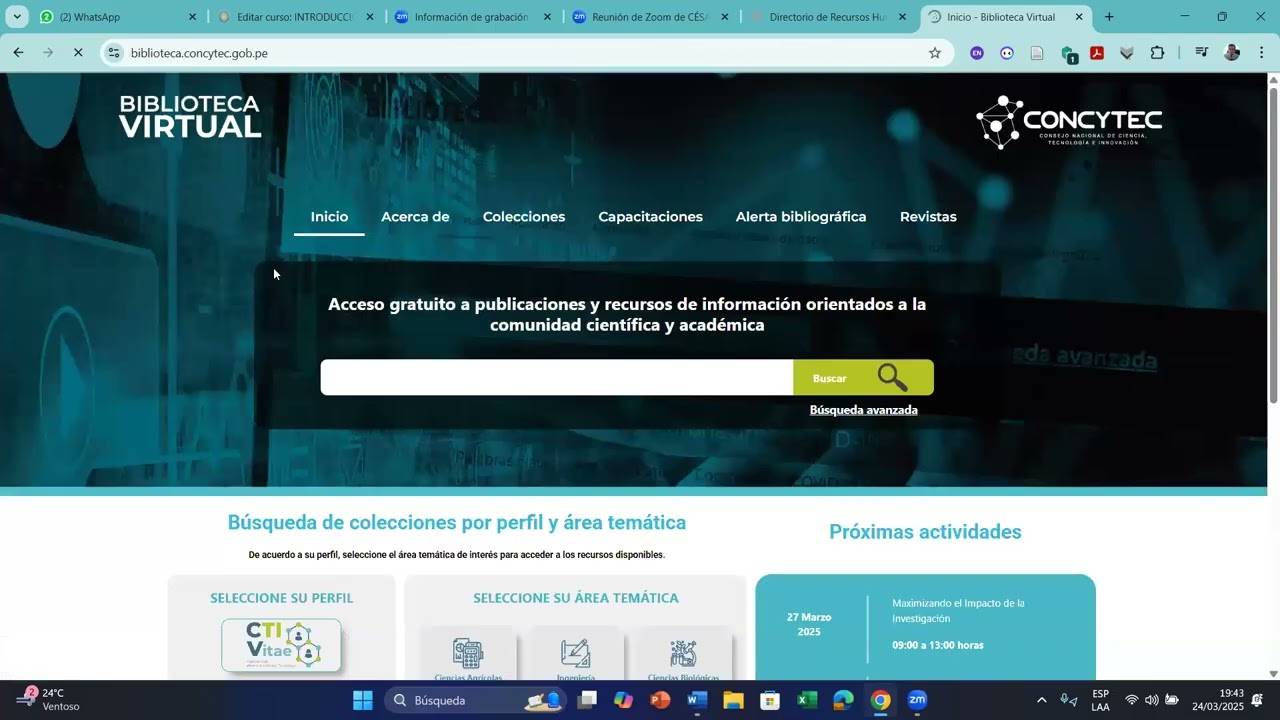Click the magnifying glass search icon
The height and width of the screenshot is (720, 1280).
(x=893, y=378)
